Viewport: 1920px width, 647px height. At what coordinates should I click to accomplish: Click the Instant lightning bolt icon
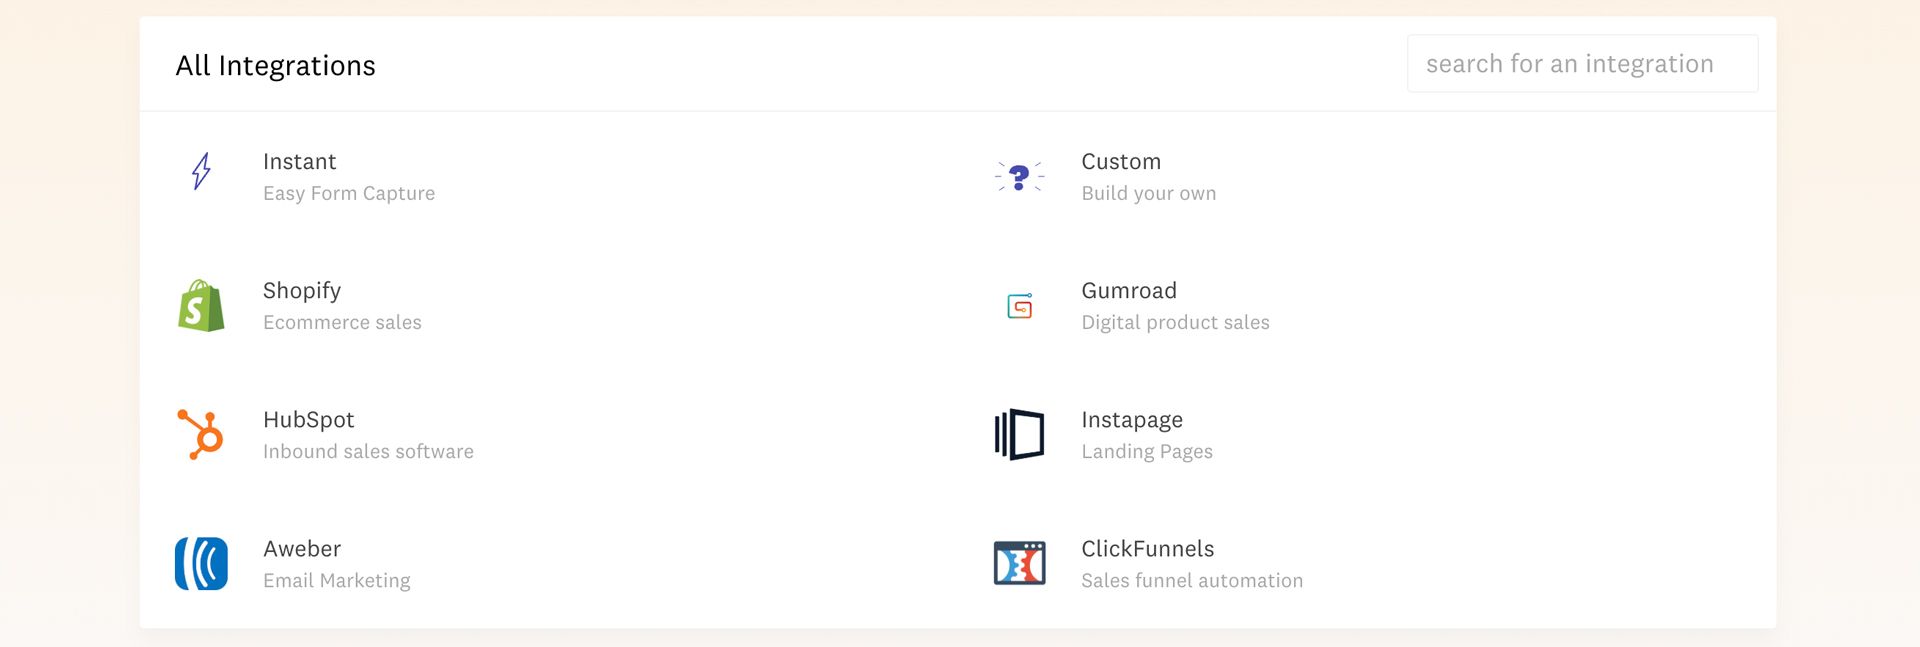pyautogui.click(x=201, y=171)
